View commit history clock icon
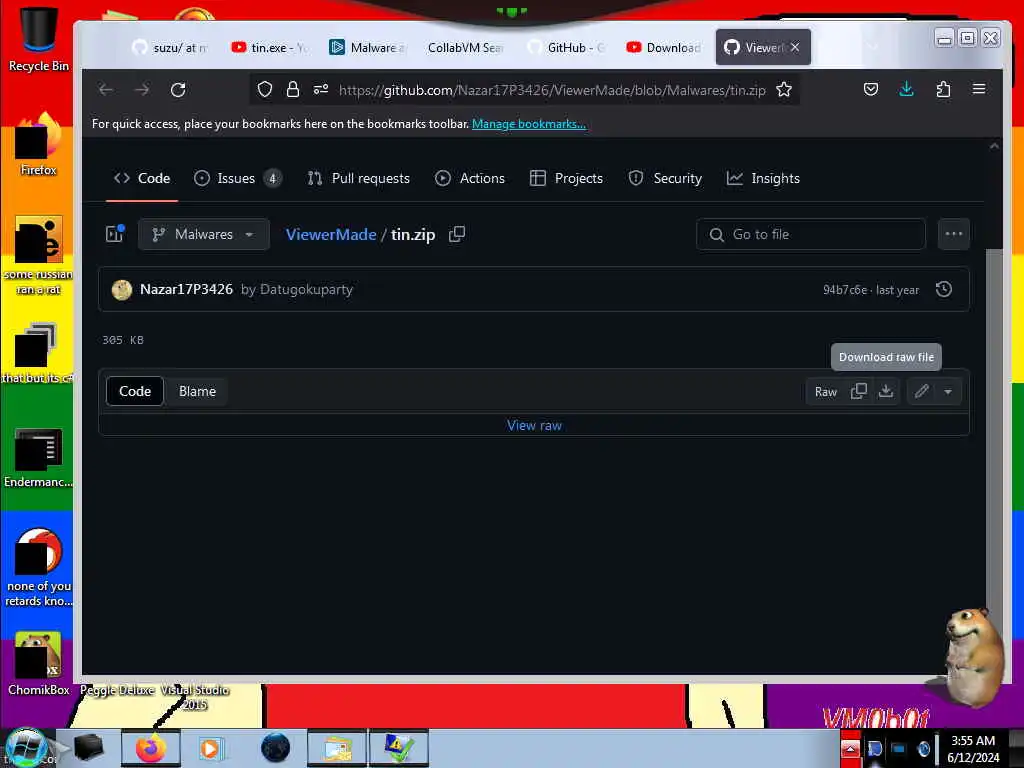The image size is (1024, 768). click(944, 289)
